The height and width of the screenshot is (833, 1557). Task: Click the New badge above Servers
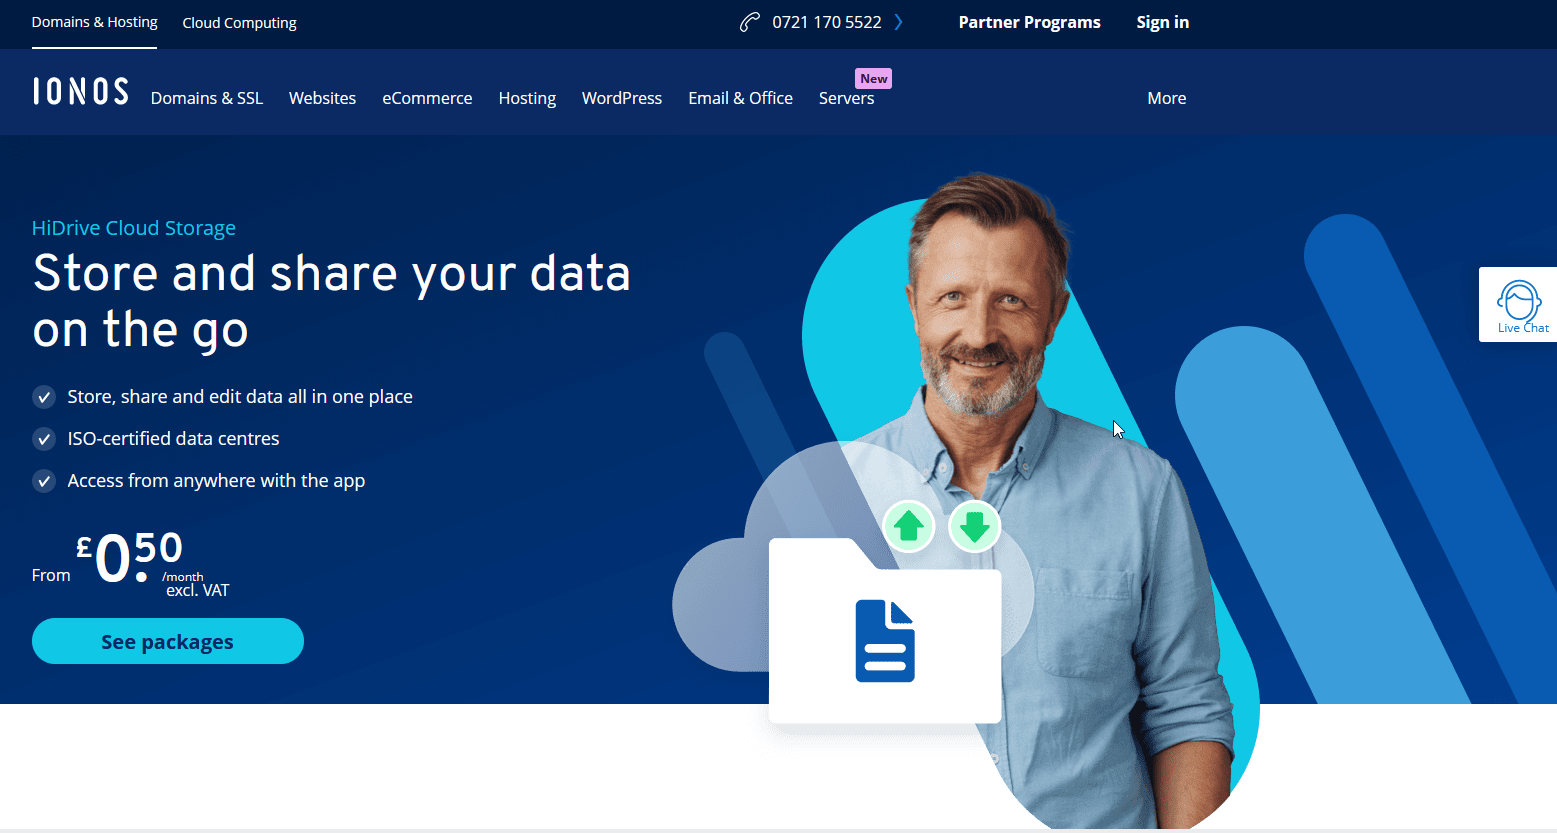pyautogui.click(x=873, y=78)
